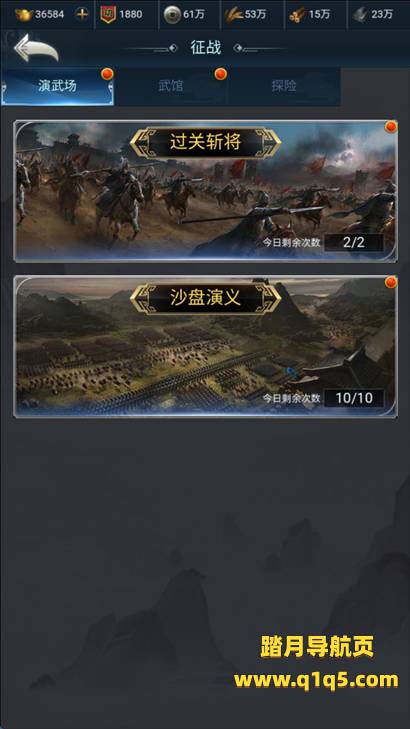410x729 pixels.
Task: Tap the wheat grain resource icon
Action: coord(234,14)
